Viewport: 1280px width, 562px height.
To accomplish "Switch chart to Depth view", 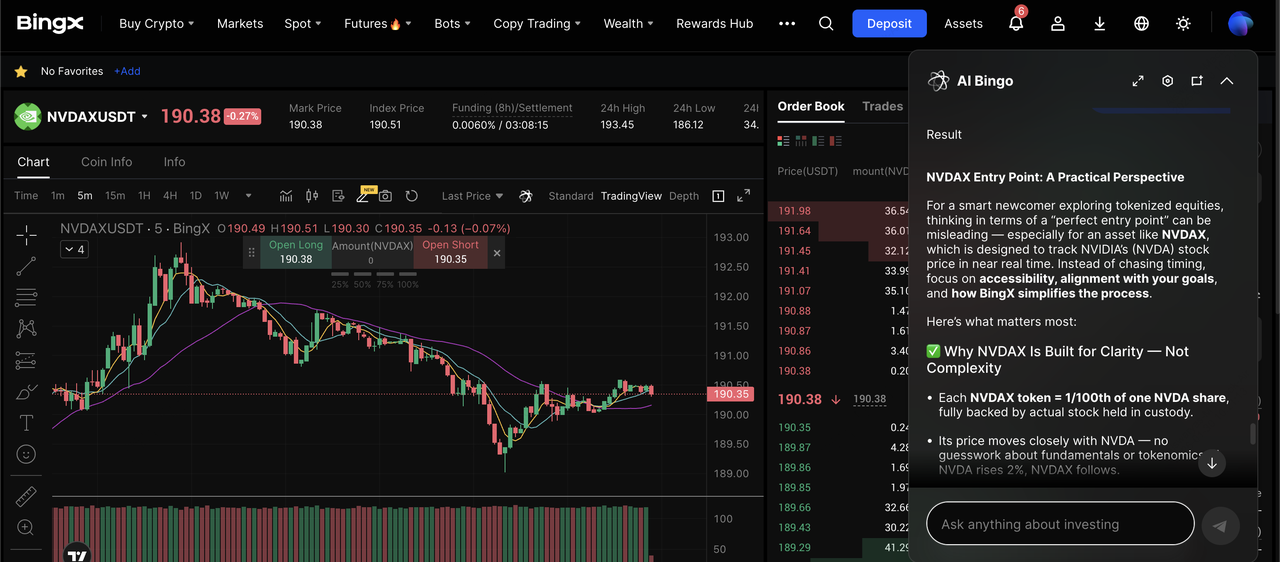I will (684, 196).
